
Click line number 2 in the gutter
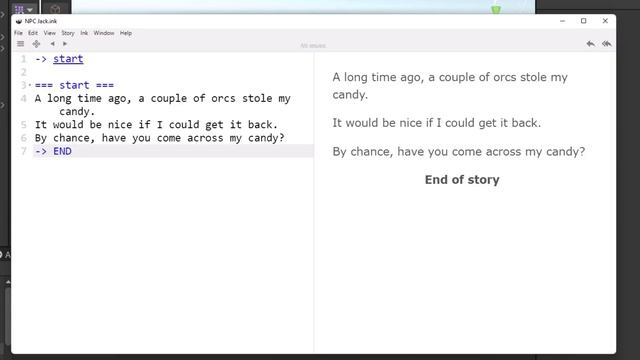pos(24,72)
